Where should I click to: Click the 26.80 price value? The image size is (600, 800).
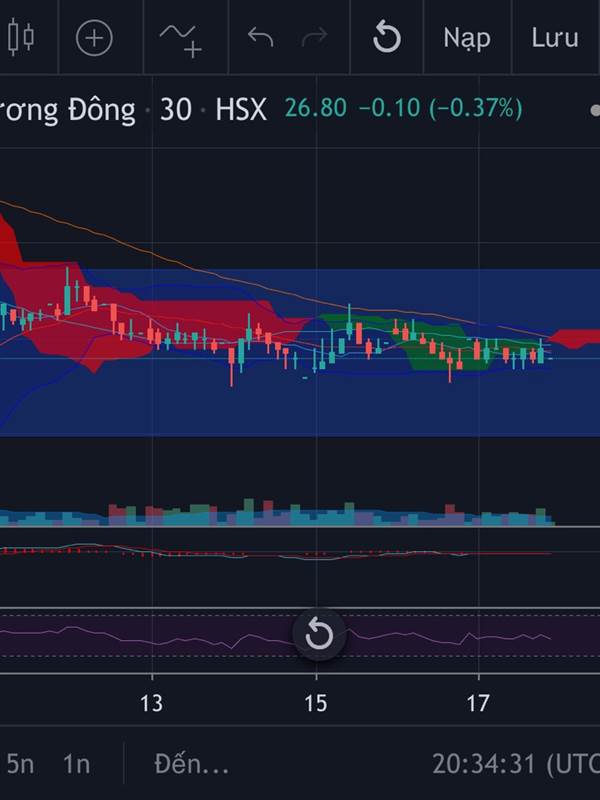pyautogui.click(x=316, y=108)
